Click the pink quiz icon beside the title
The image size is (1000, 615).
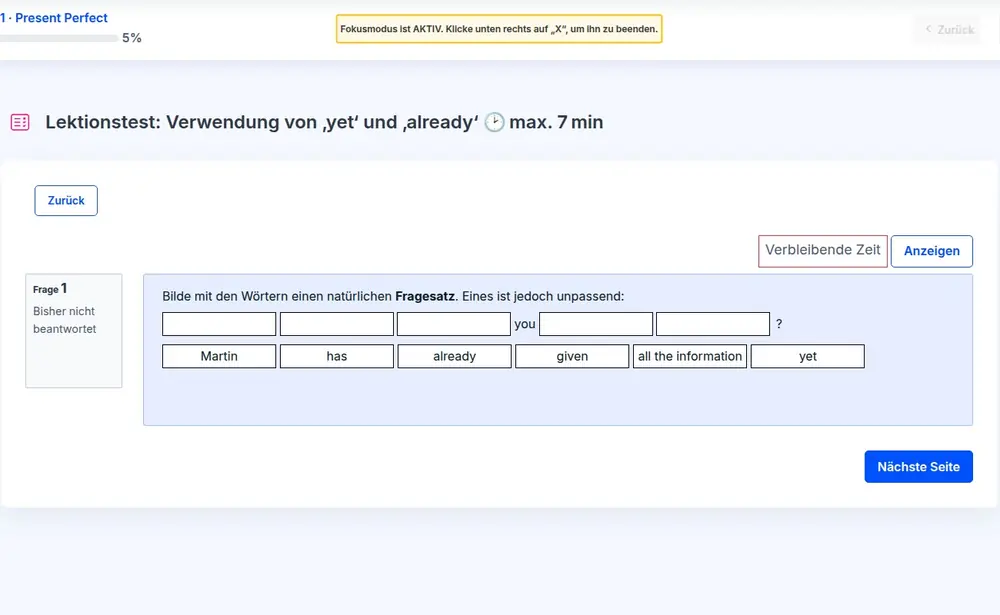tap(20, 122)
